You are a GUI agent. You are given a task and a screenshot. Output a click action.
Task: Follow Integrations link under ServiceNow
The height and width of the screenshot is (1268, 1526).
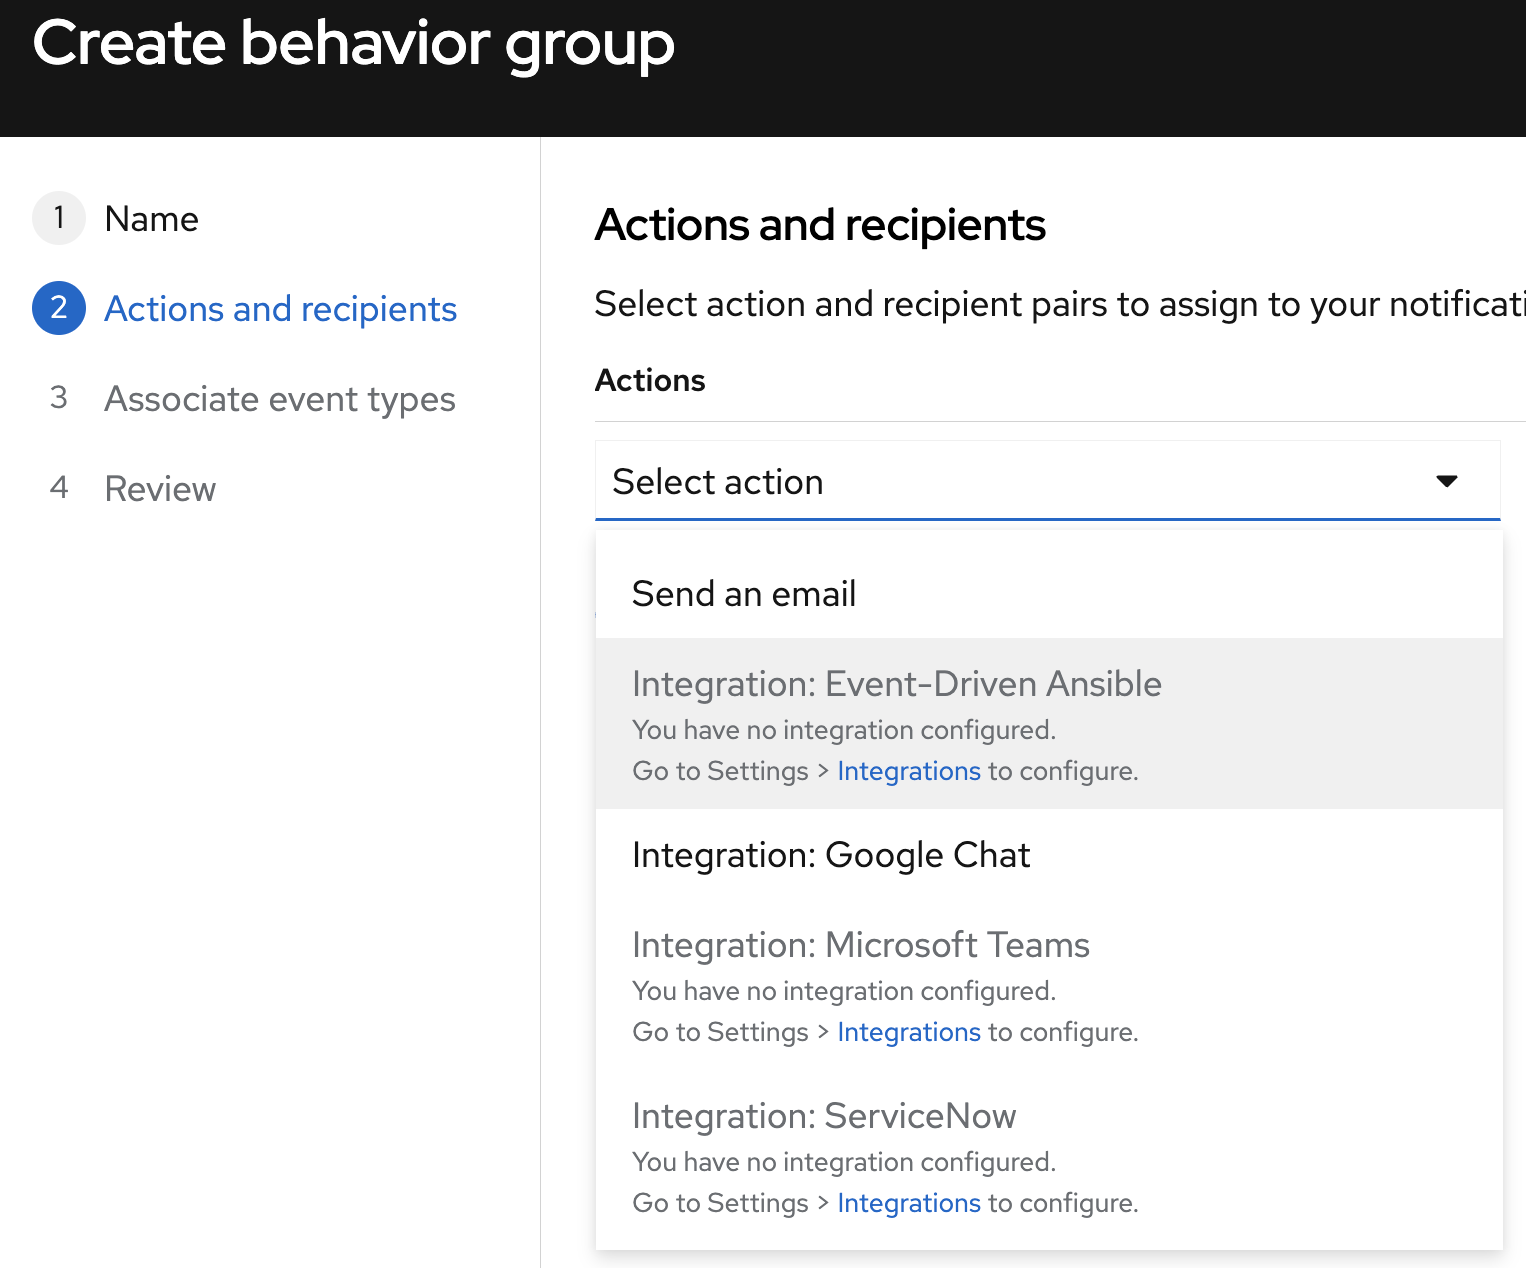[x=908, y=1203]
